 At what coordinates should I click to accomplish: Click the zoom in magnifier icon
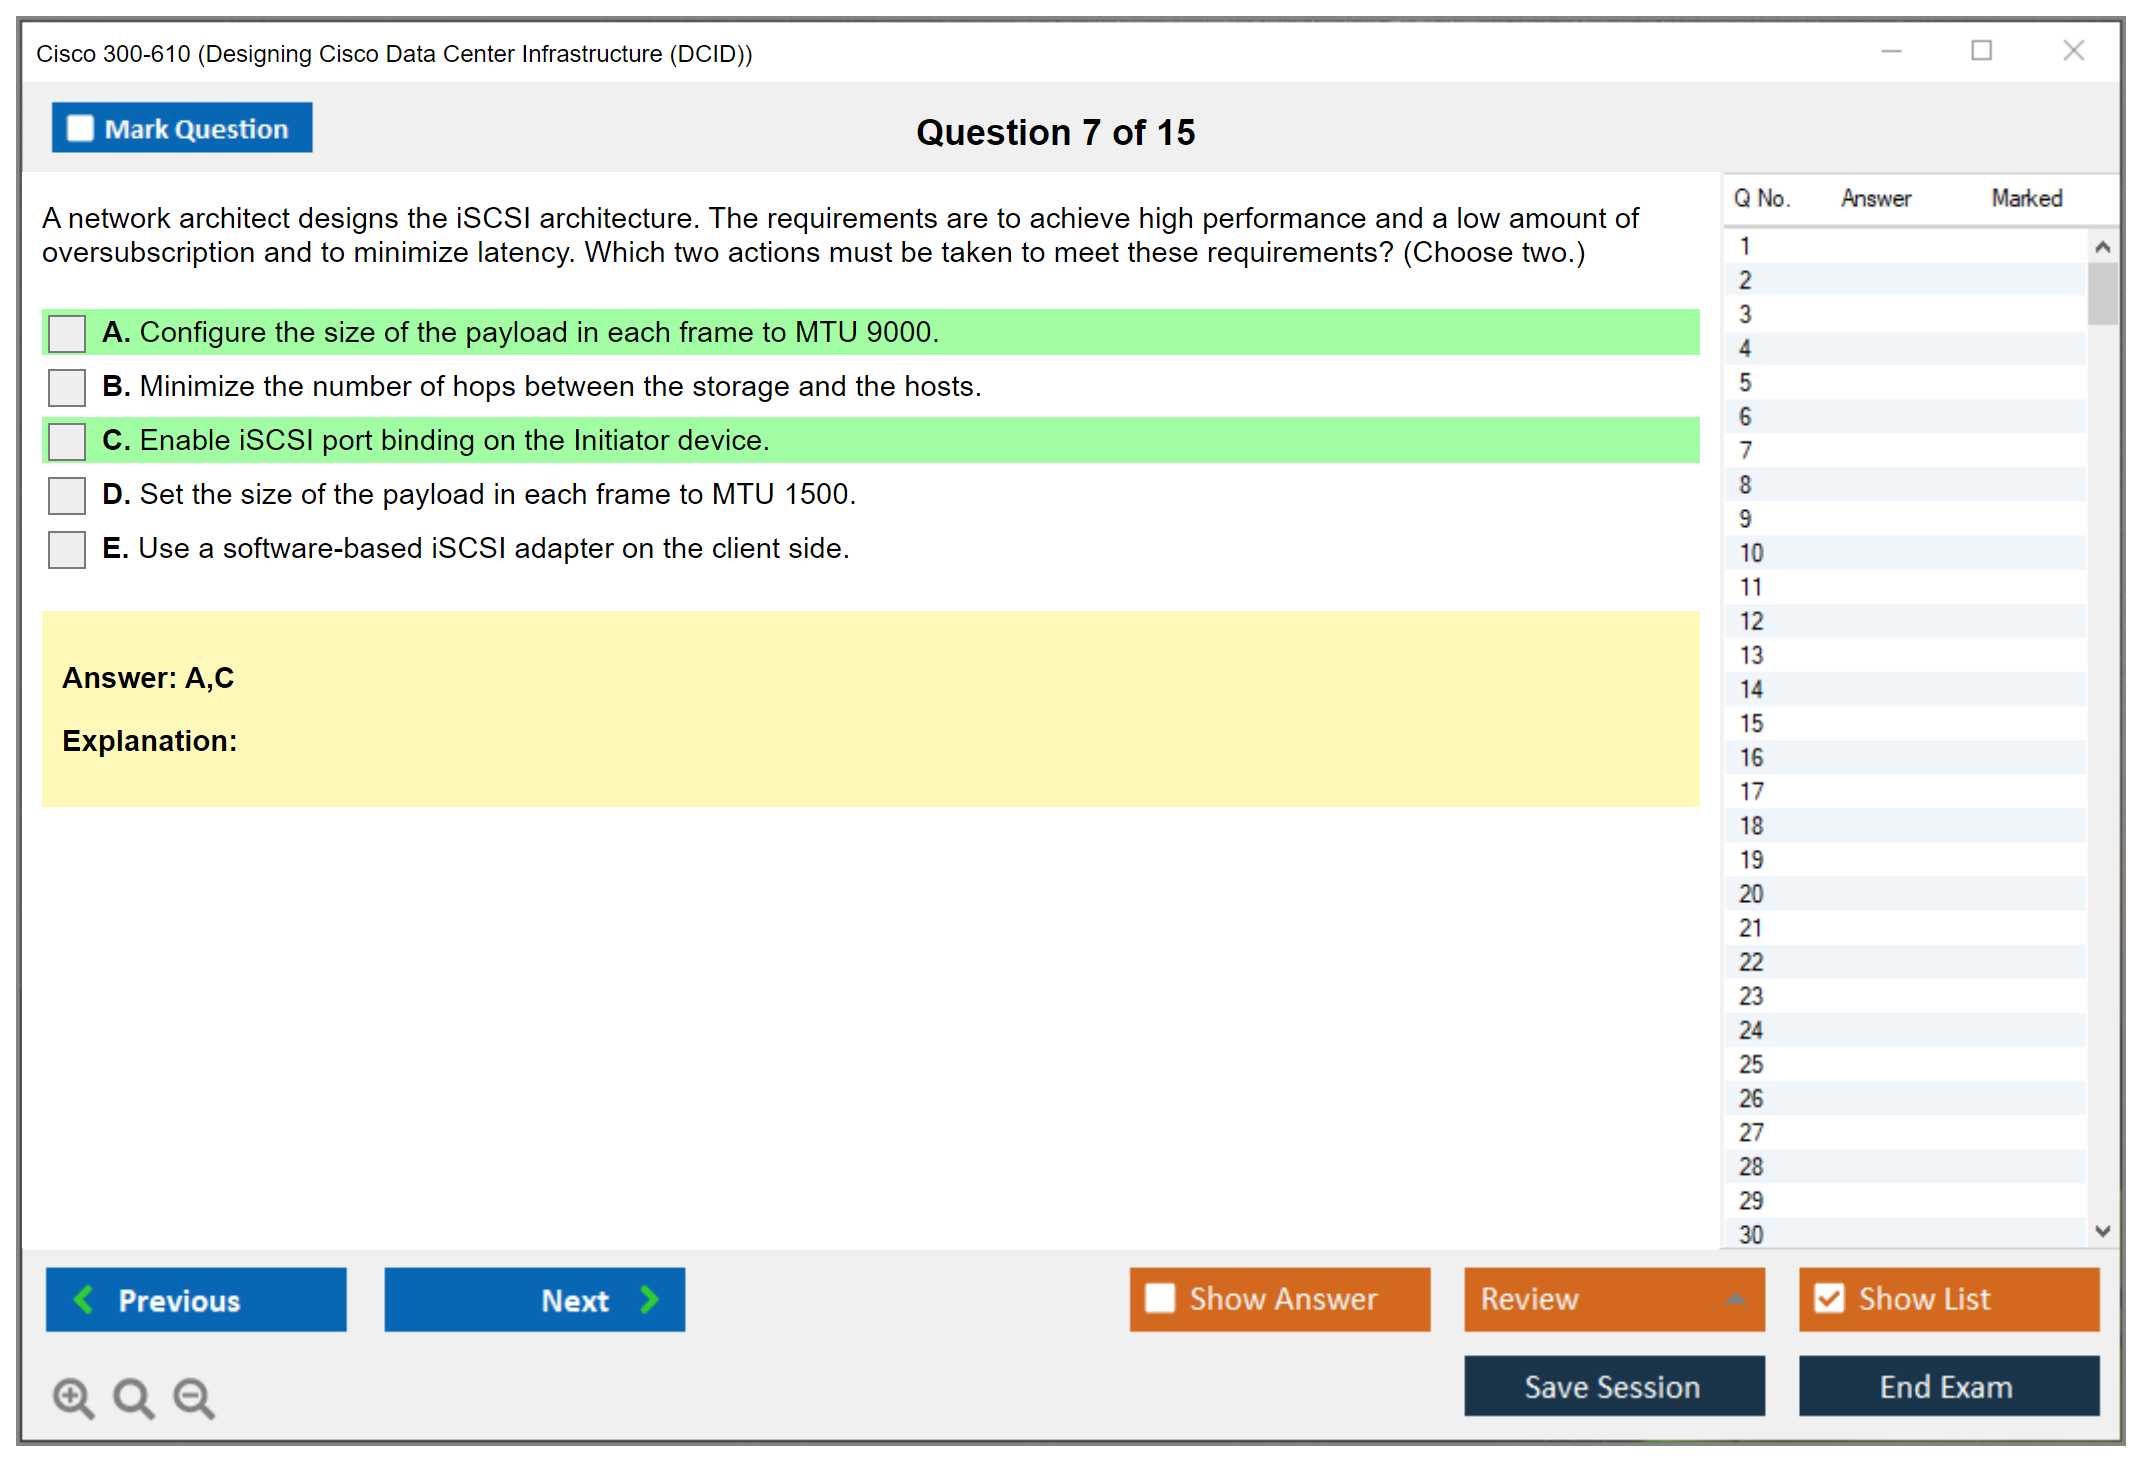click(73, 1397)
